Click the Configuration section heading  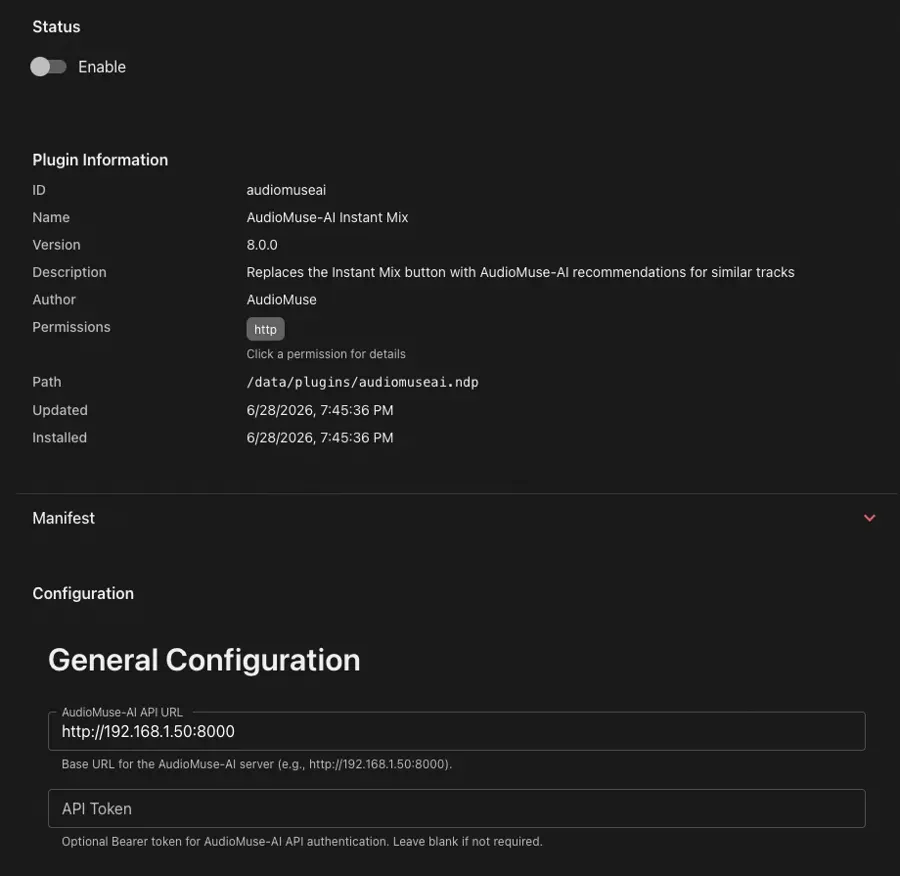tap(83, 594)
